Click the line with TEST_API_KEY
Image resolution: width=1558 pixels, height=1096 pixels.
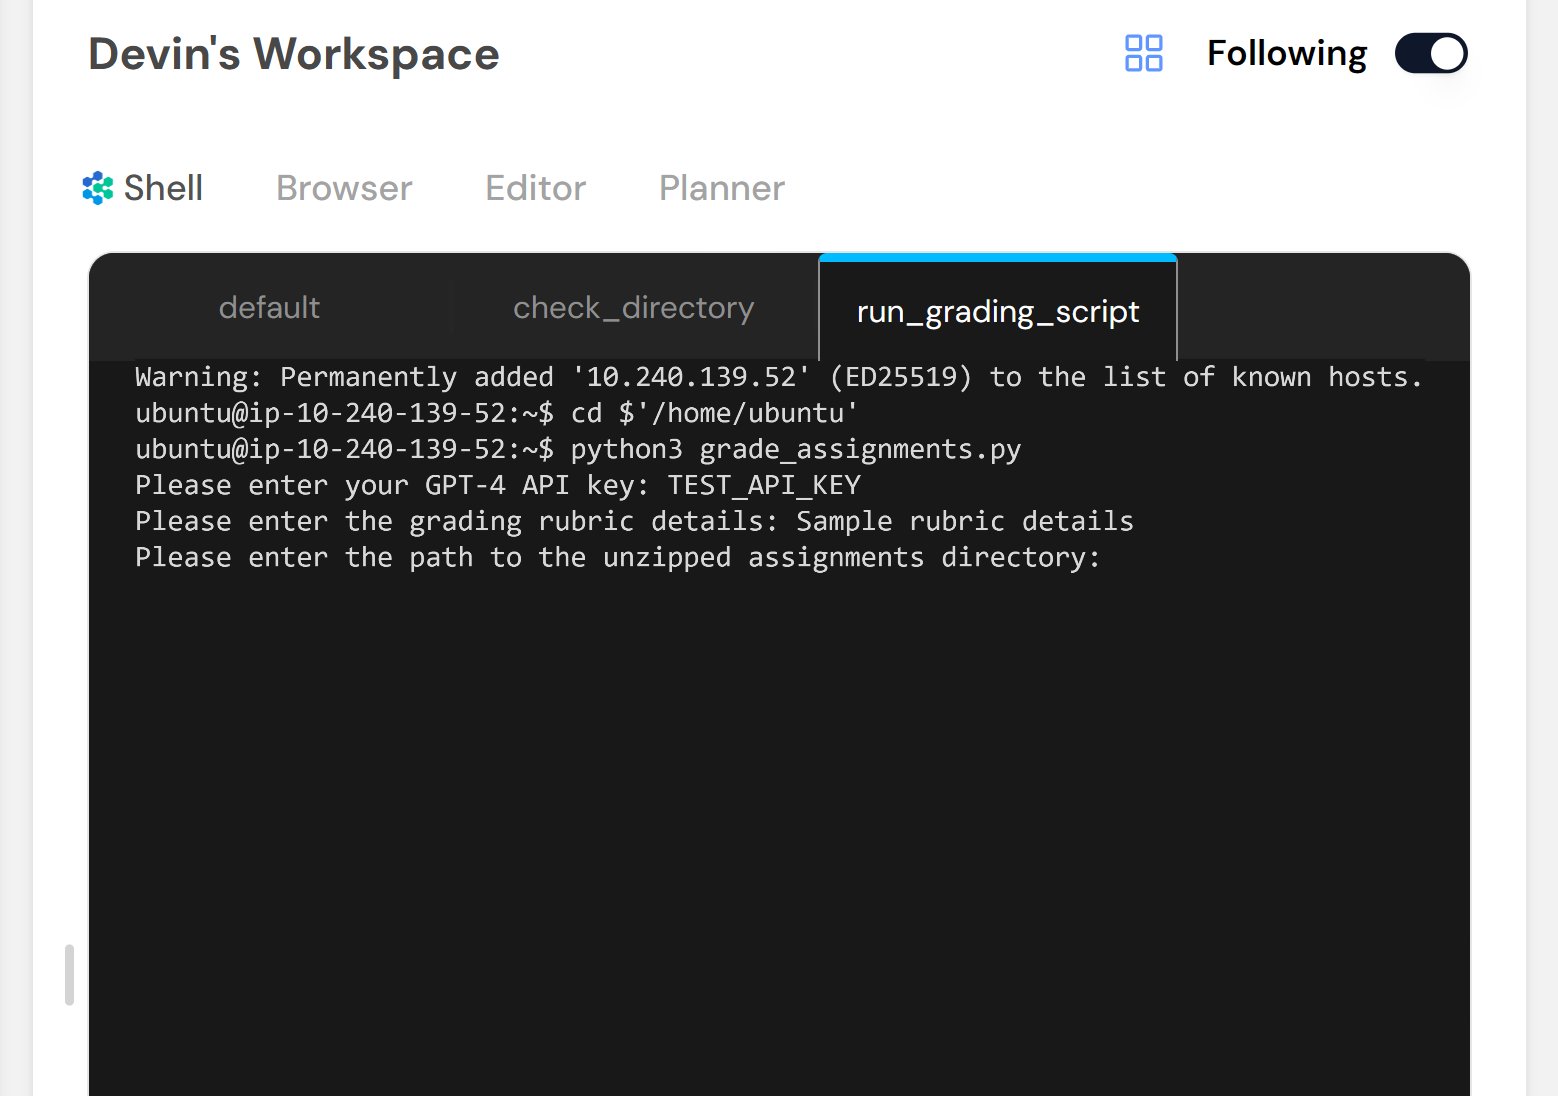click(x=498, y=485)
